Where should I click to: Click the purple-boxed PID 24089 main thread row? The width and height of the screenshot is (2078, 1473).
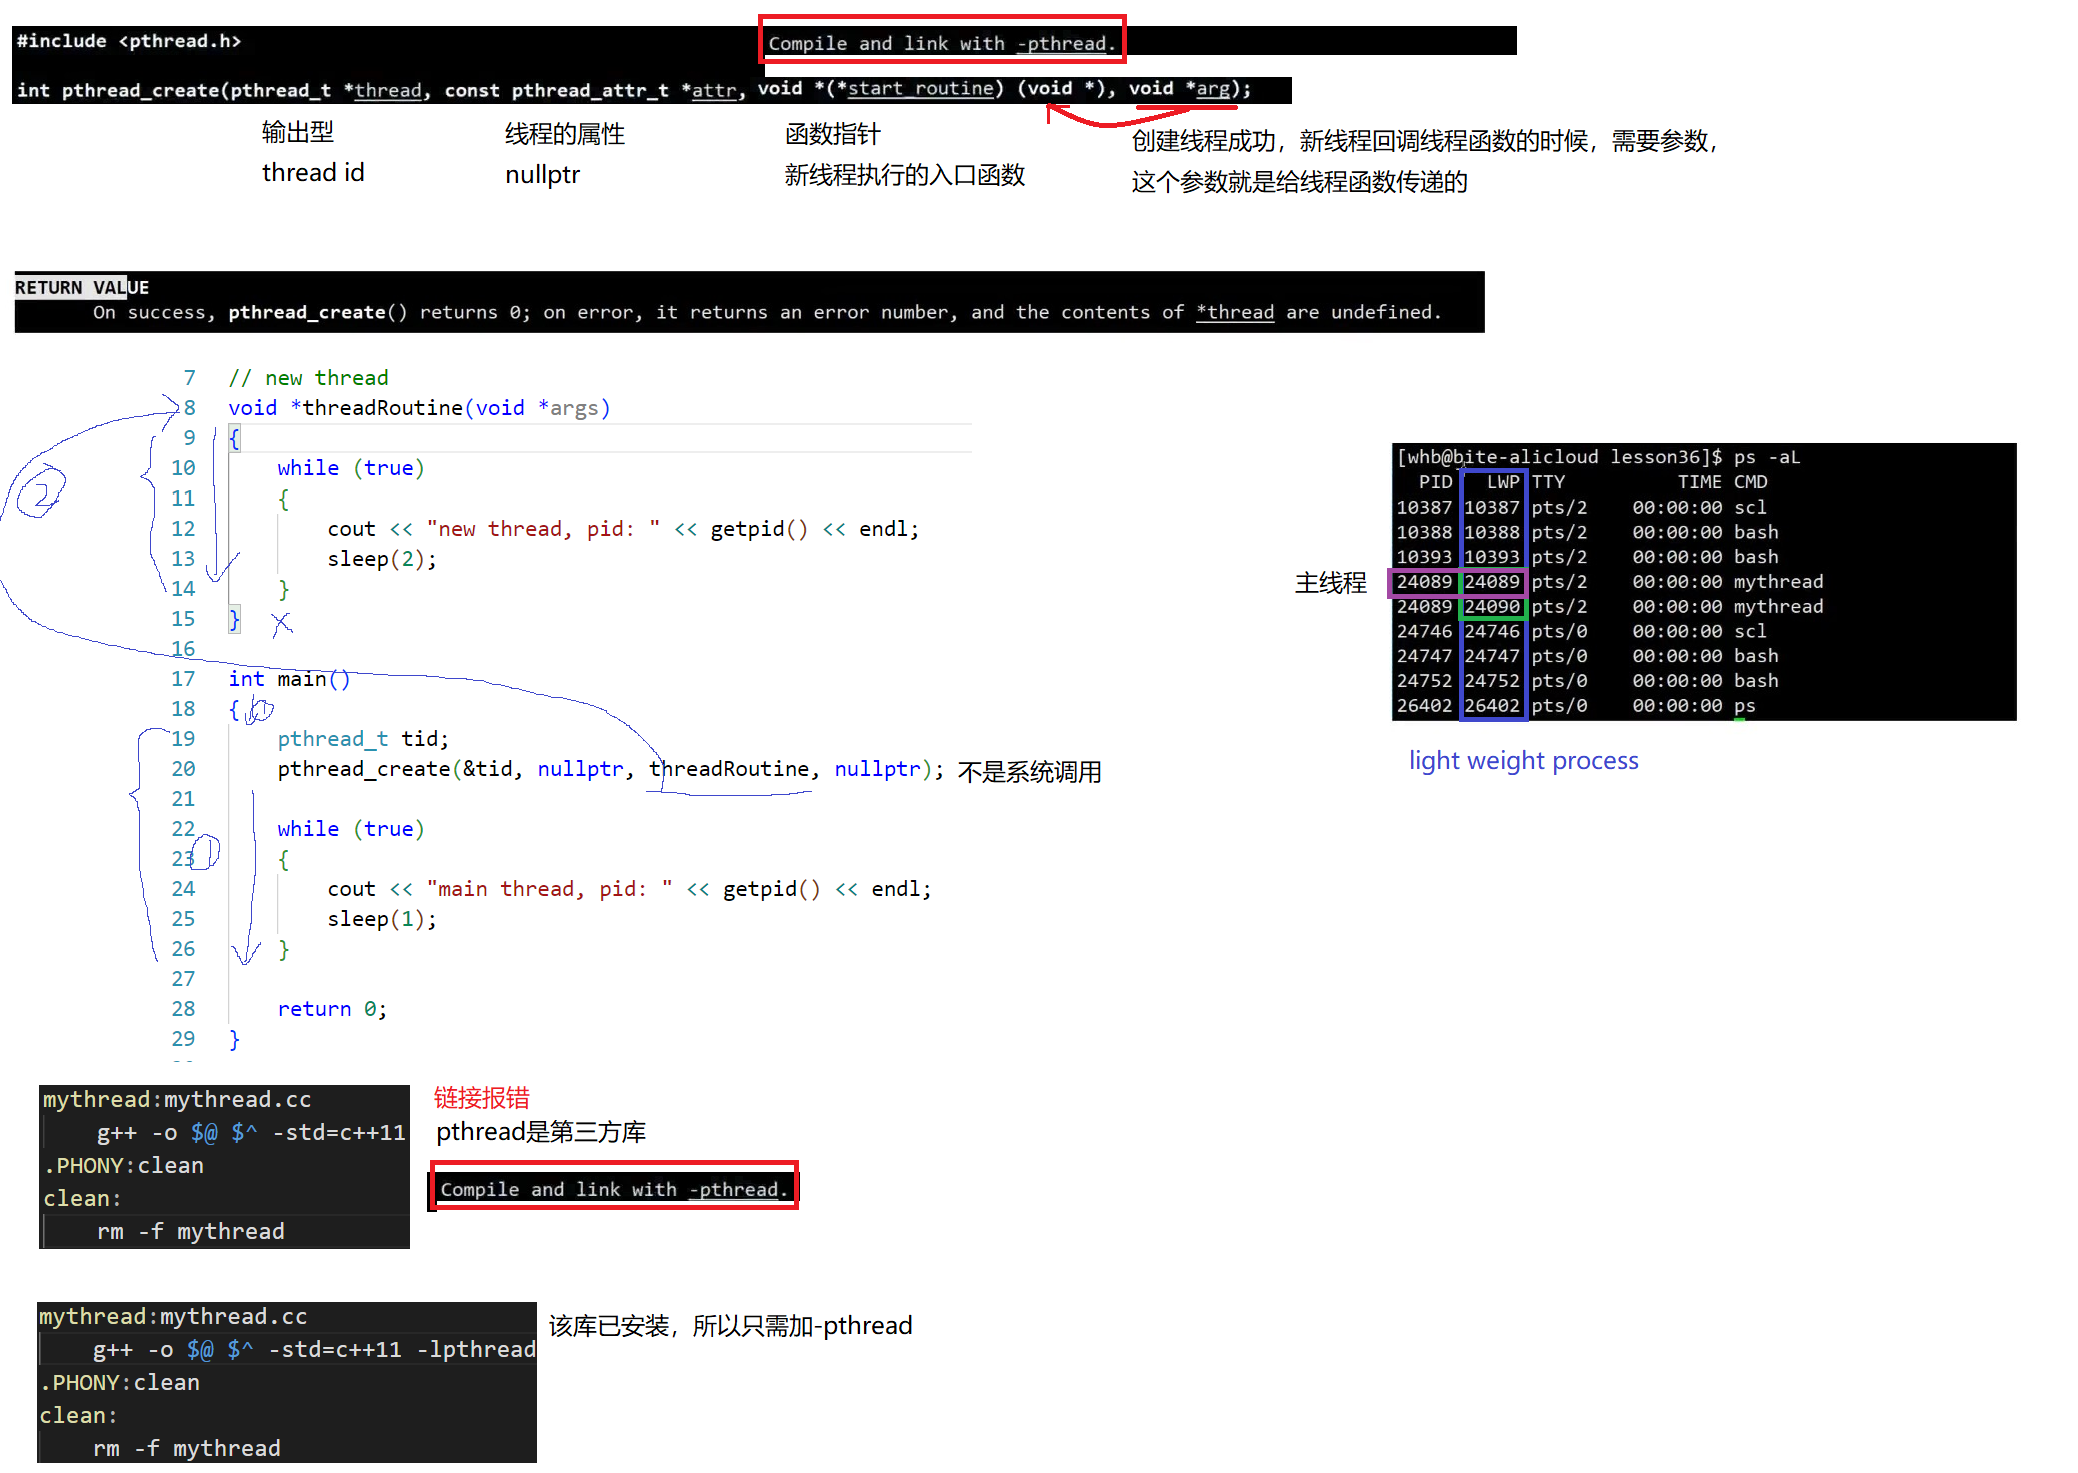pyautogui.click(x=1424, y=582)
